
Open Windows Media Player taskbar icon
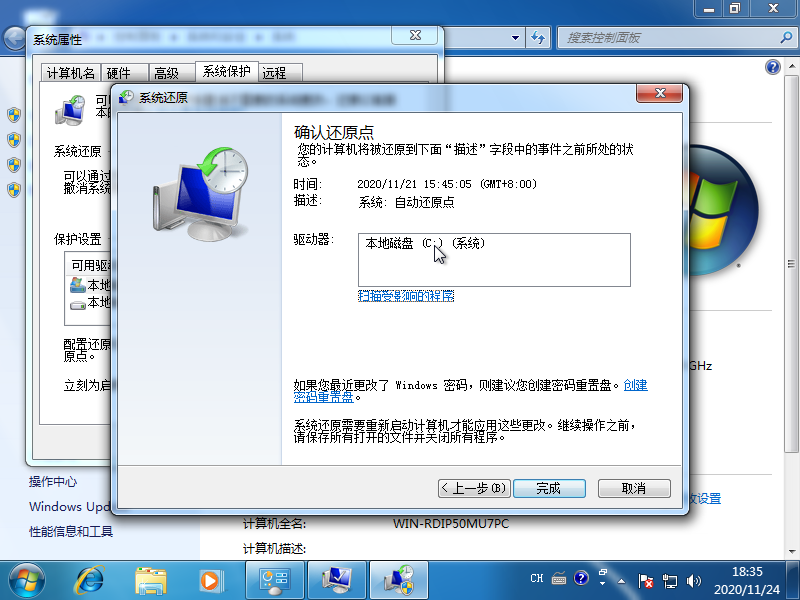210,580
